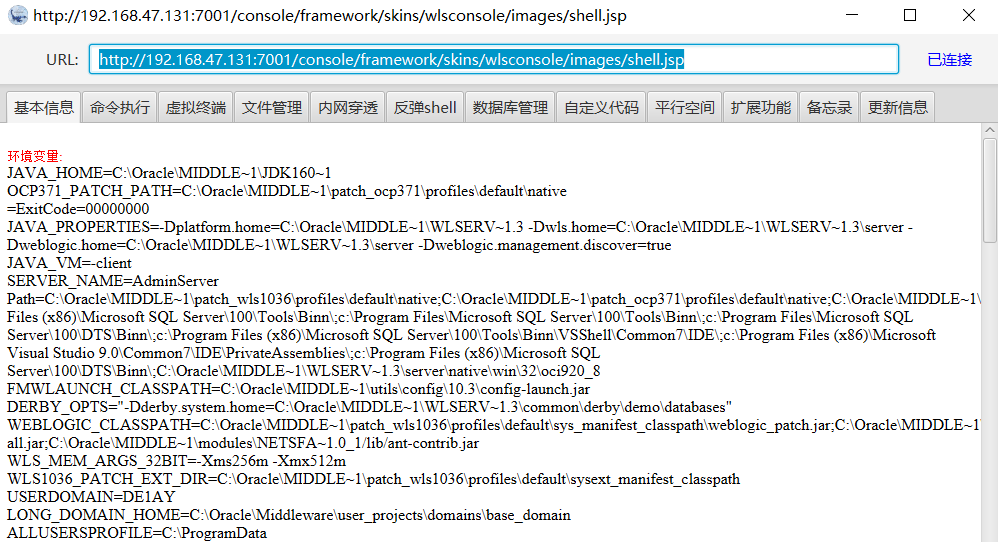Click the WLS1036_PATCH_EXT_DIR line
Viewport: 998px width, 542px height.
point(374,478)
